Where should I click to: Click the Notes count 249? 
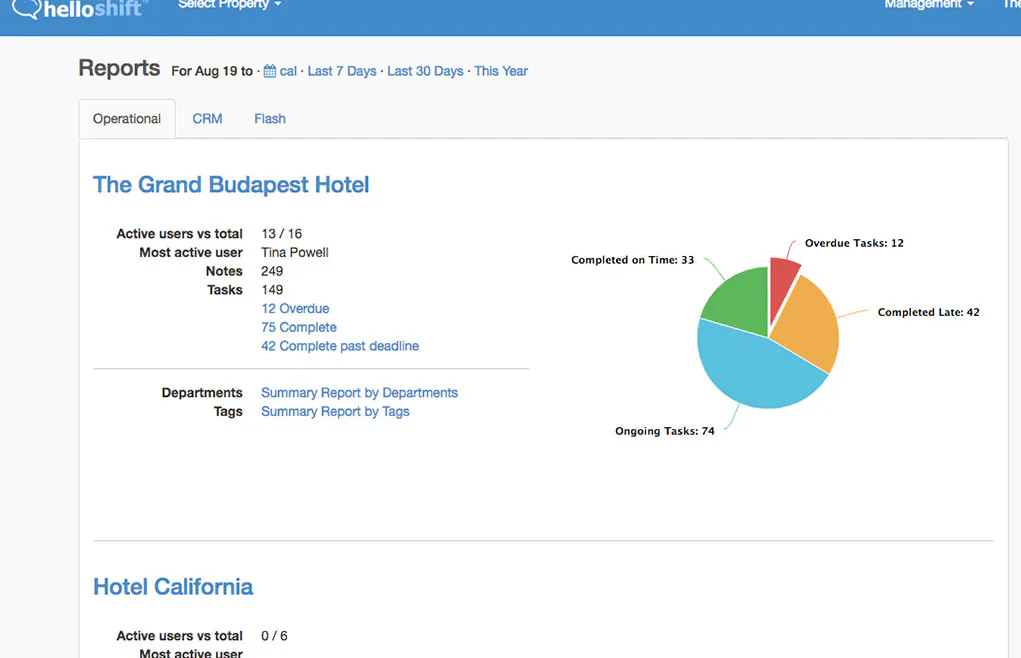pyautogui.click(x=272, y=271)
